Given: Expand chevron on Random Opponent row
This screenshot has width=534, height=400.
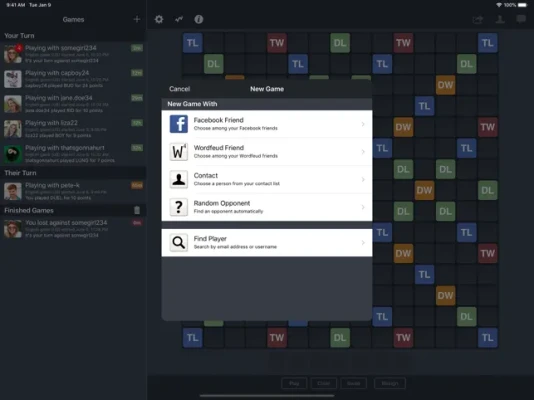Looking at the screenshot, I should [x=363, y=207].
